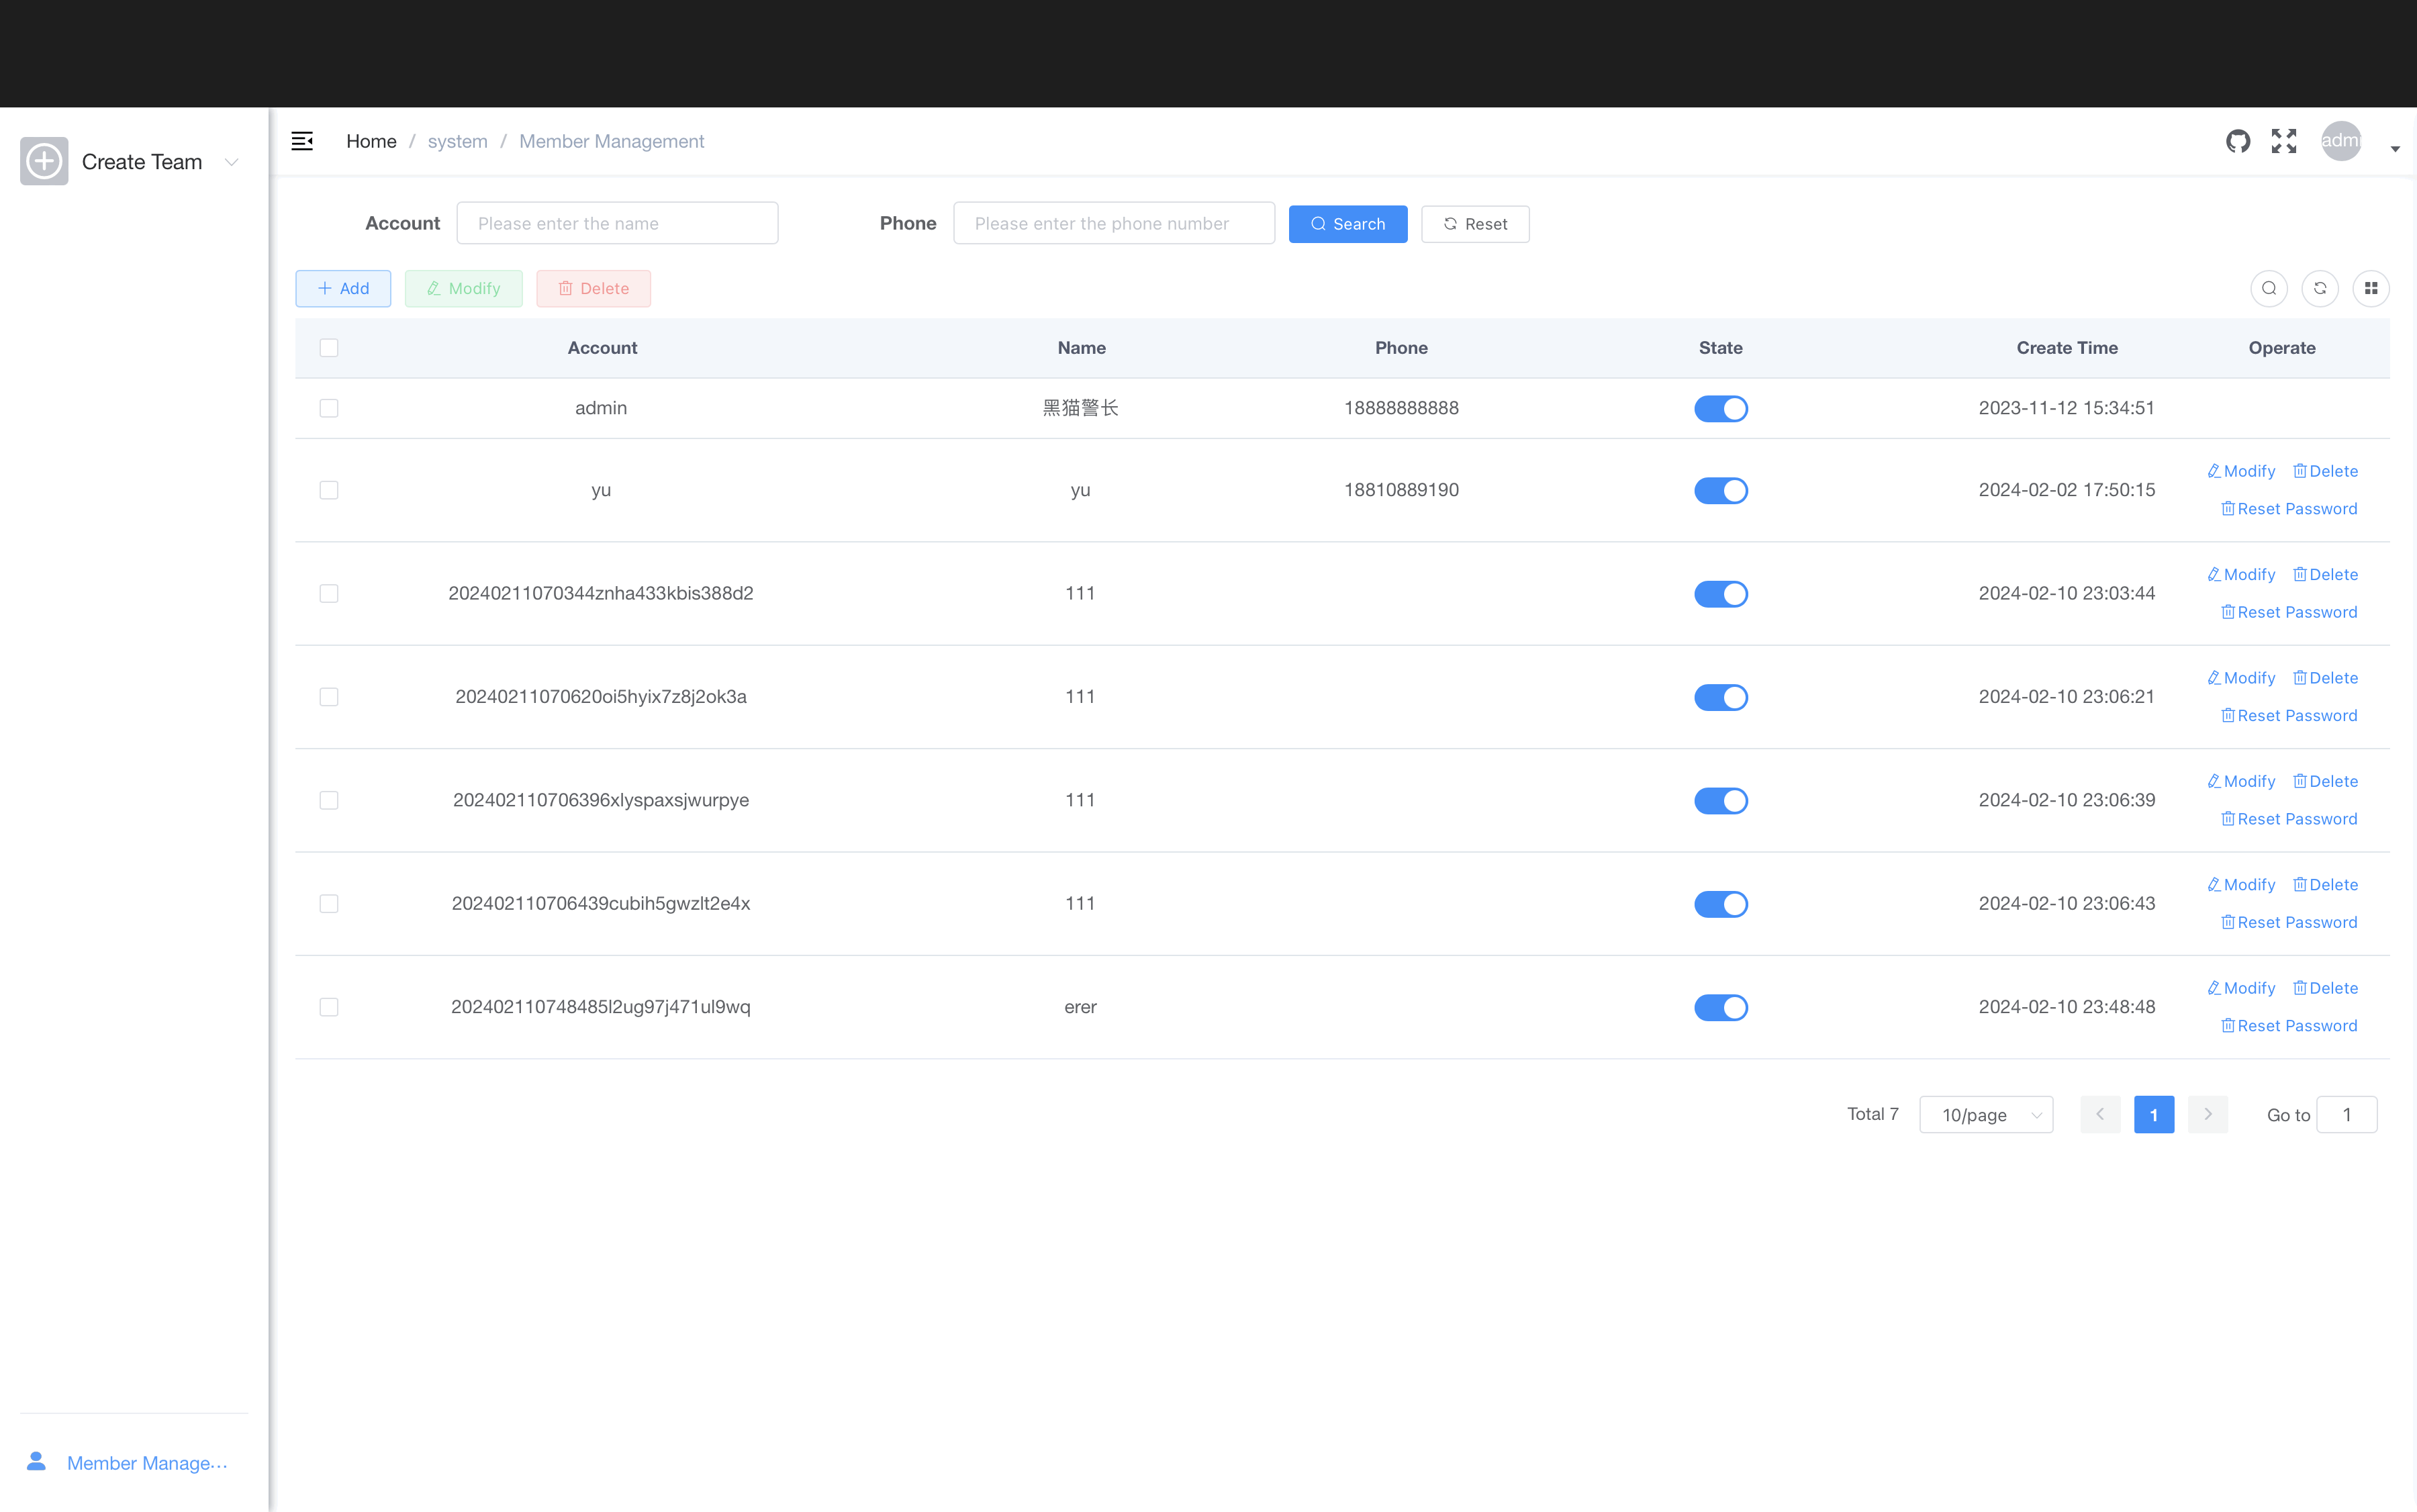Image resolution: width=2417 pixels, height=1512 pixels.
Task: Go to Home via breadcrumb
Action: click(x=371, y=141)
